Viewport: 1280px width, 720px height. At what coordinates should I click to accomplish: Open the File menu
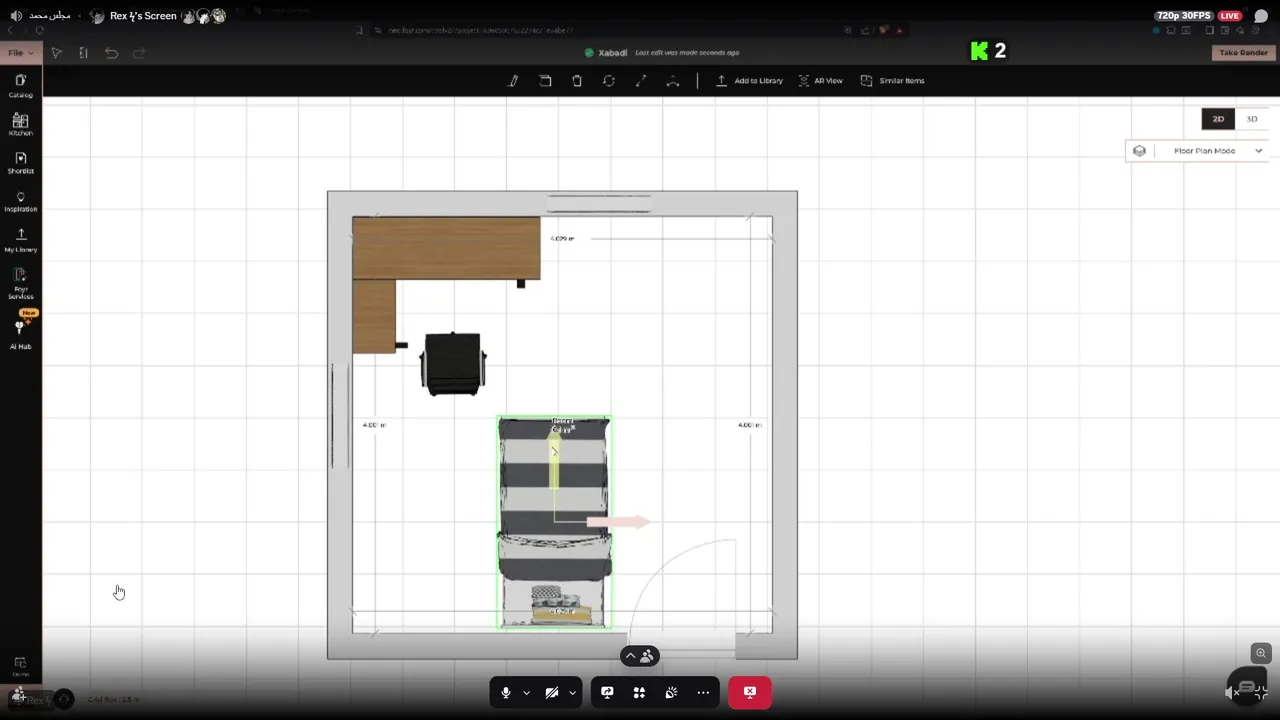pos(20,53)
